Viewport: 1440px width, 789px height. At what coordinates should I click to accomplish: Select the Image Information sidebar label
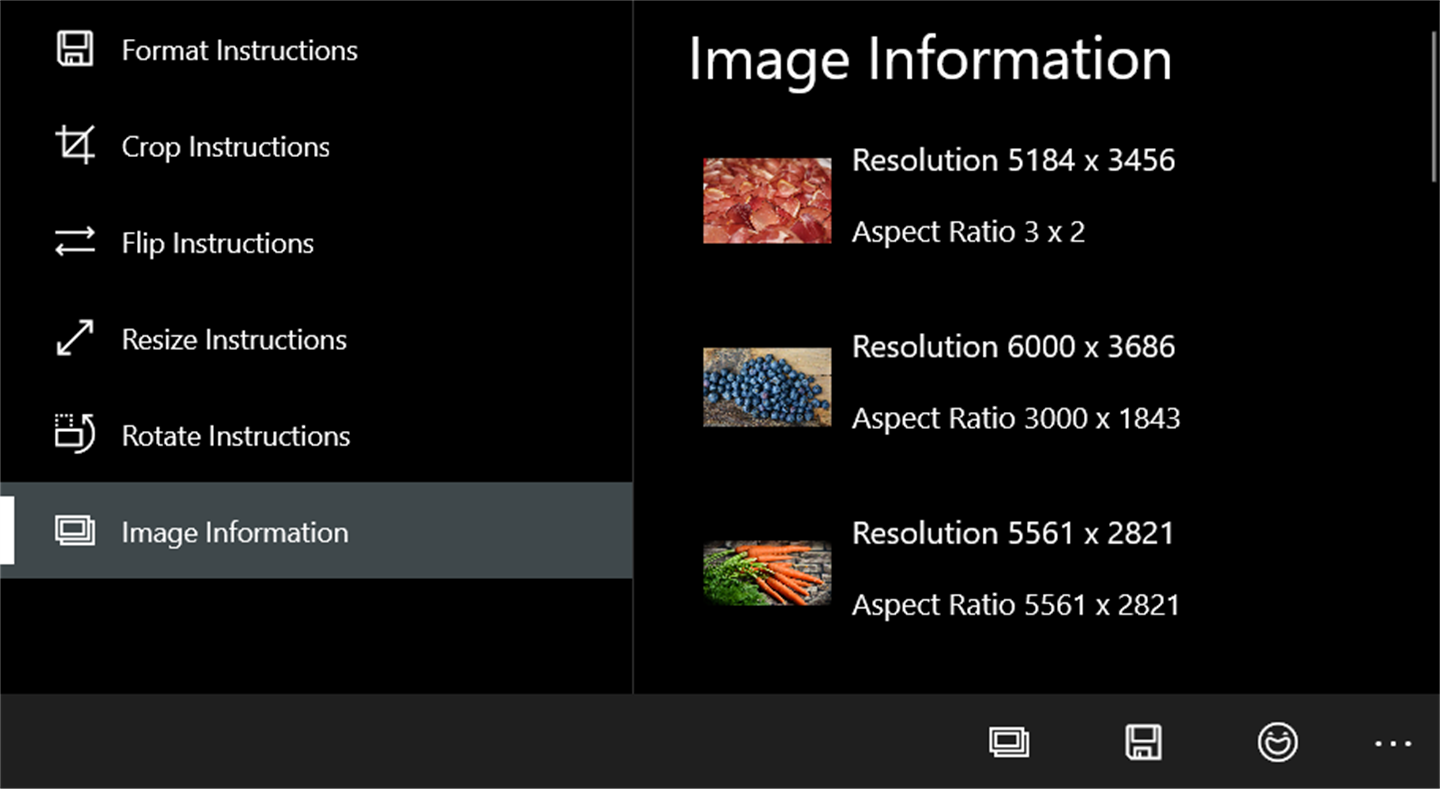click(x=235, y=532)
